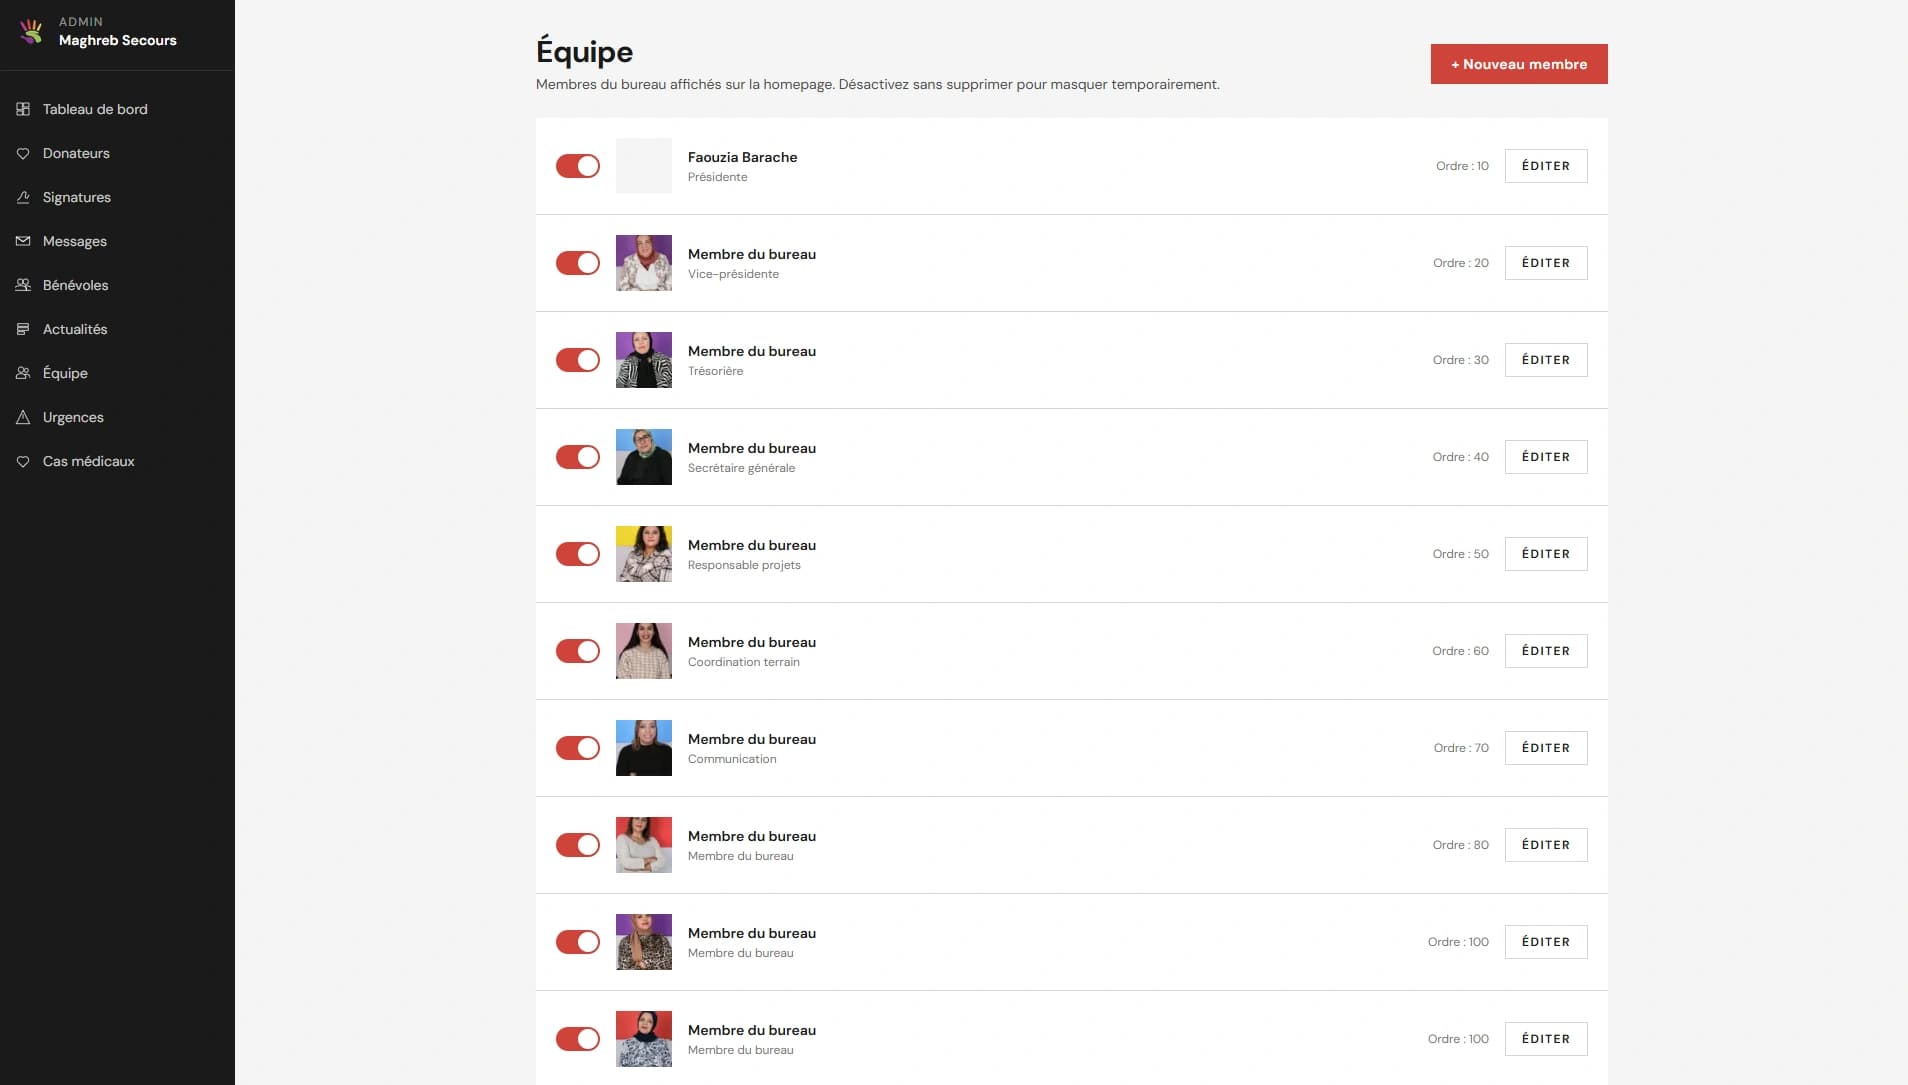The height and width of the screenshot is (1085, 1908).
Task: Click the Équipe page heading
Action: click(x=584, y=51)
